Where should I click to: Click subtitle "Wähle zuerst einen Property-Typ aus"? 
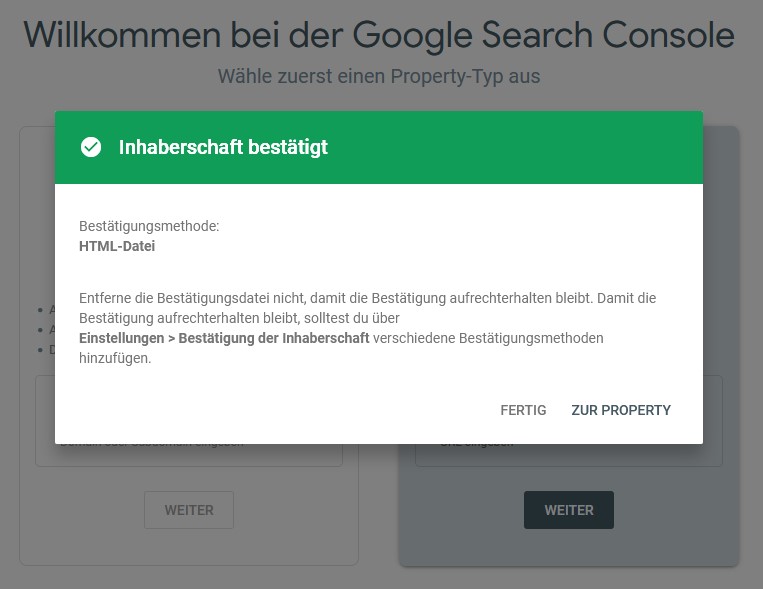tap(379, 76)
